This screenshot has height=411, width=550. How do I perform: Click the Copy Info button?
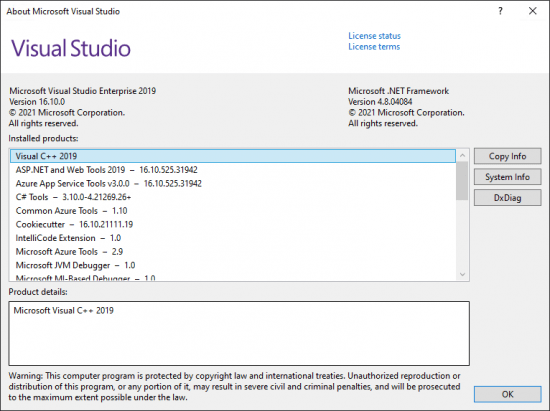coord(508,156)
